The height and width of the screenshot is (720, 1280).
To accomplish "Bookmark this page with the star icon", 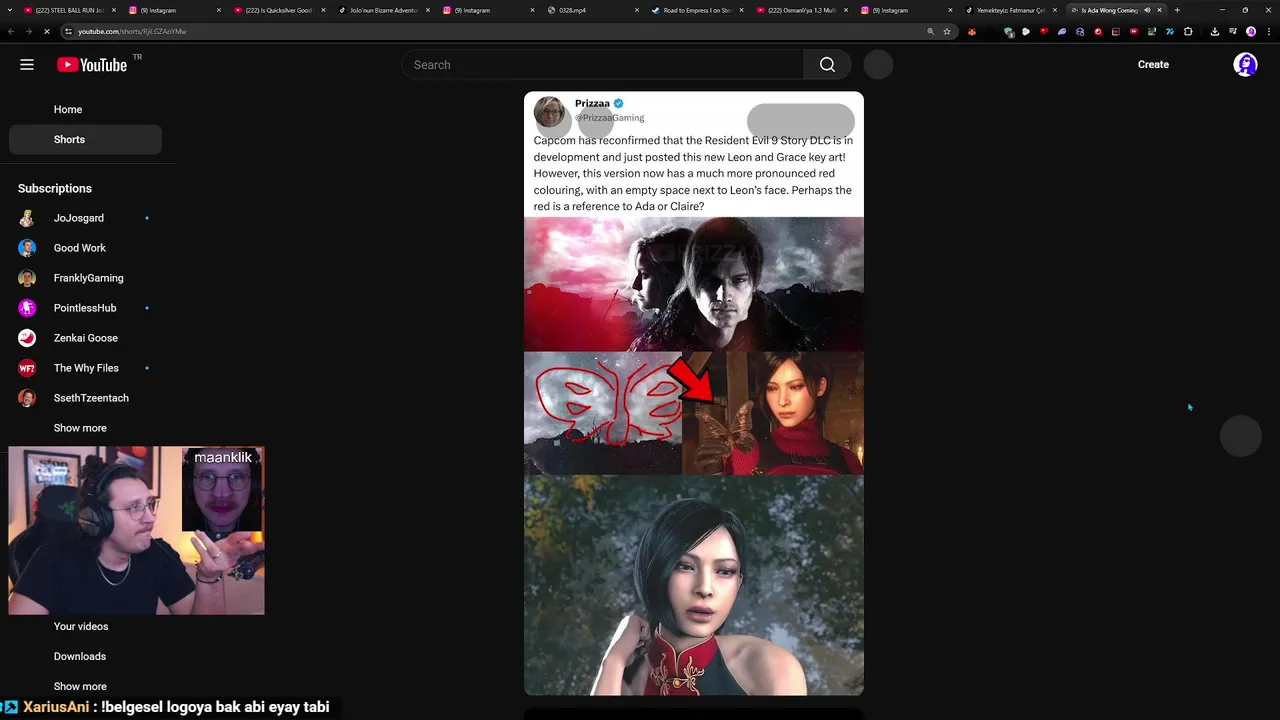I will coord(947,31).
